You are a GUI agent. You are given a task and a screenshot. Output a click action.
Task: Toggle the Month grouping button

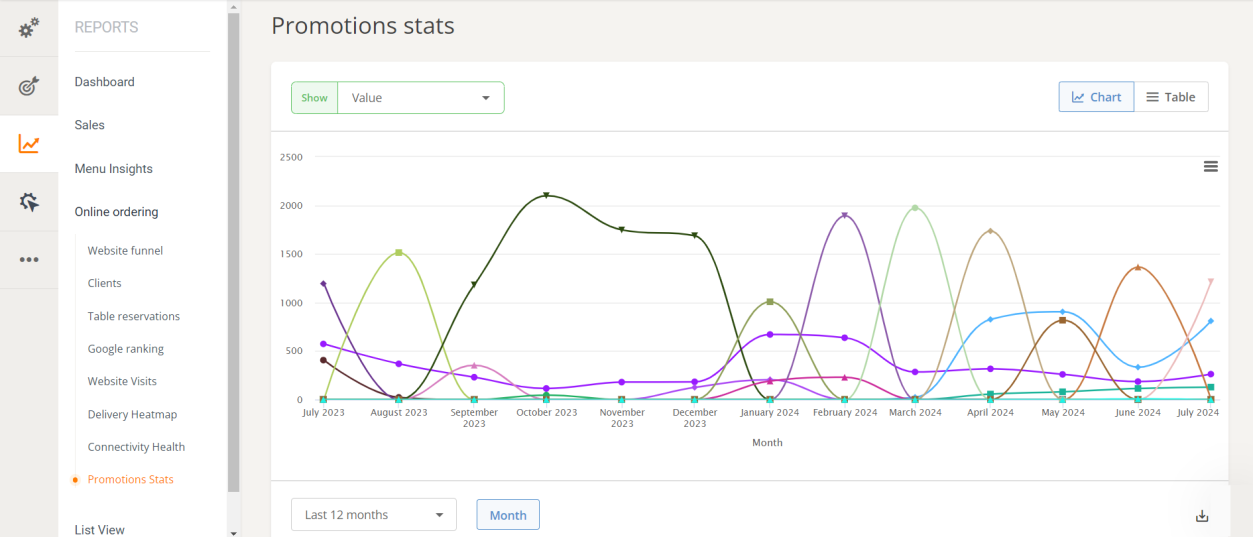(x=508, y=515)
